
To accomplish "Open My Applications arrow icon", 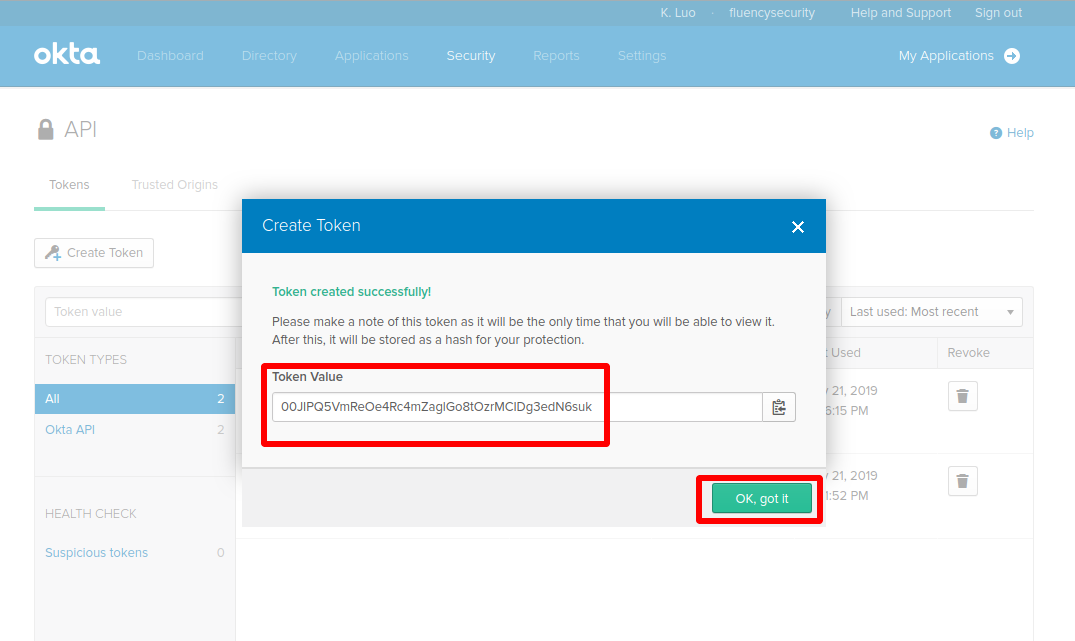I will [x=1012, y=56].
